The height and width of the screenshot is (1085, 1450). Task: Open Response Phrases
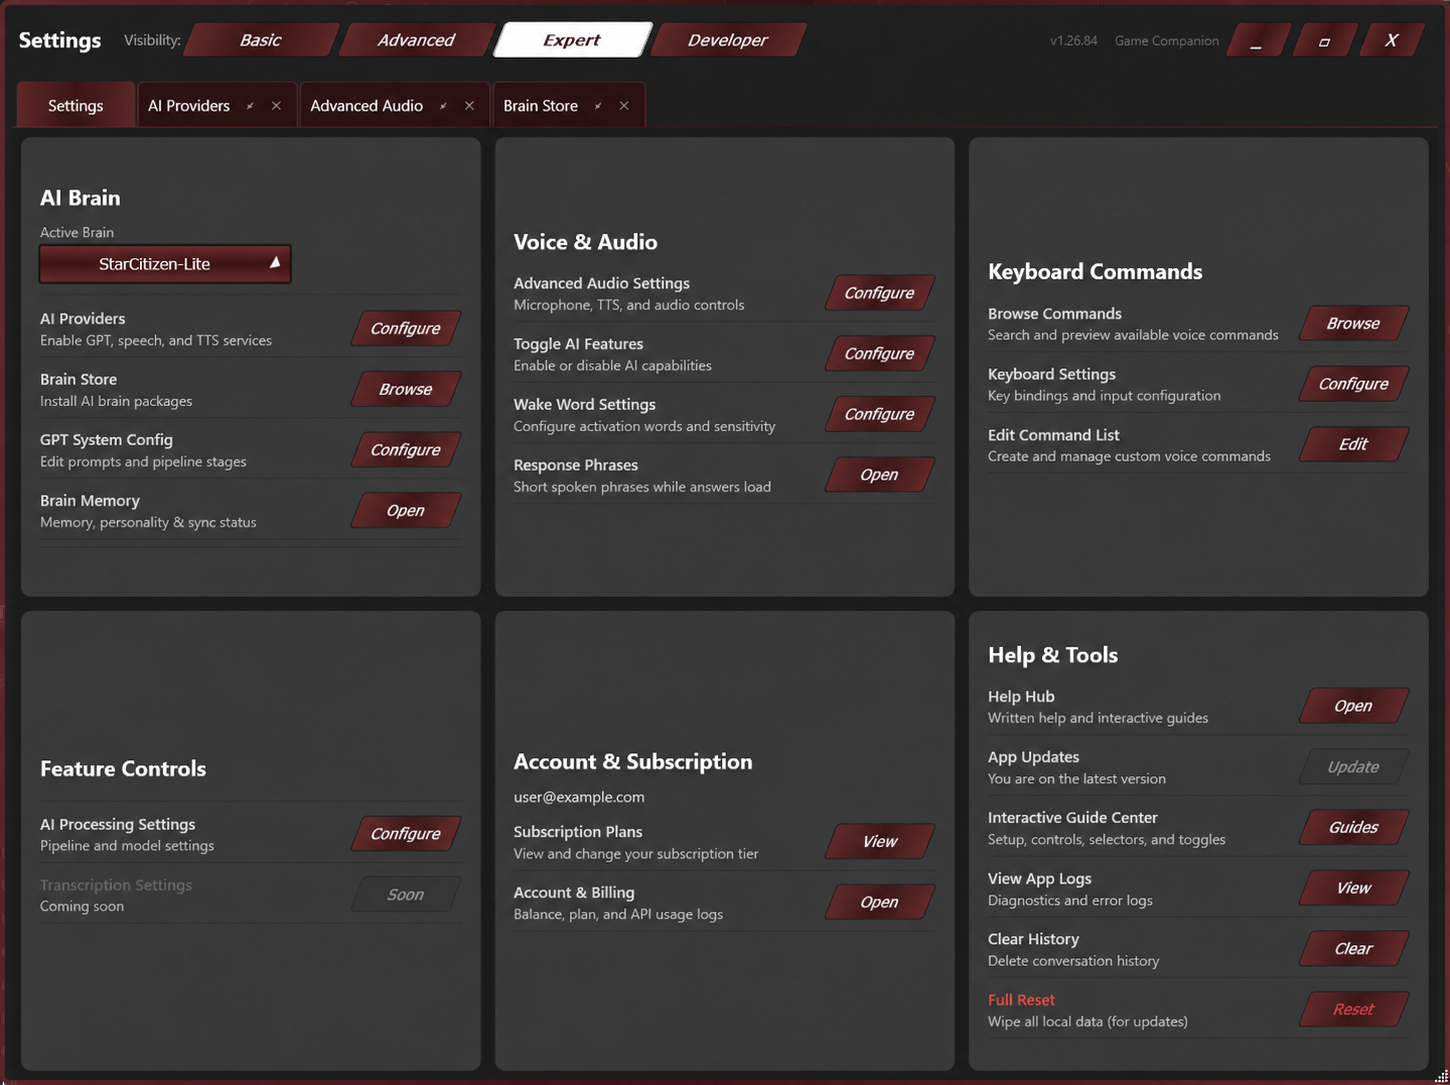coord(879,475)
